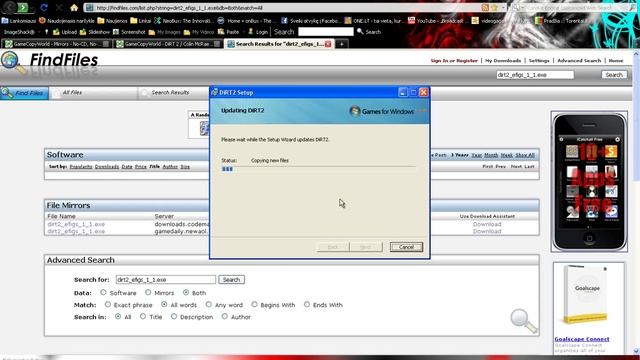Switch to GameCopyWorld DiRT 2 tab

(x=168, y=44)
